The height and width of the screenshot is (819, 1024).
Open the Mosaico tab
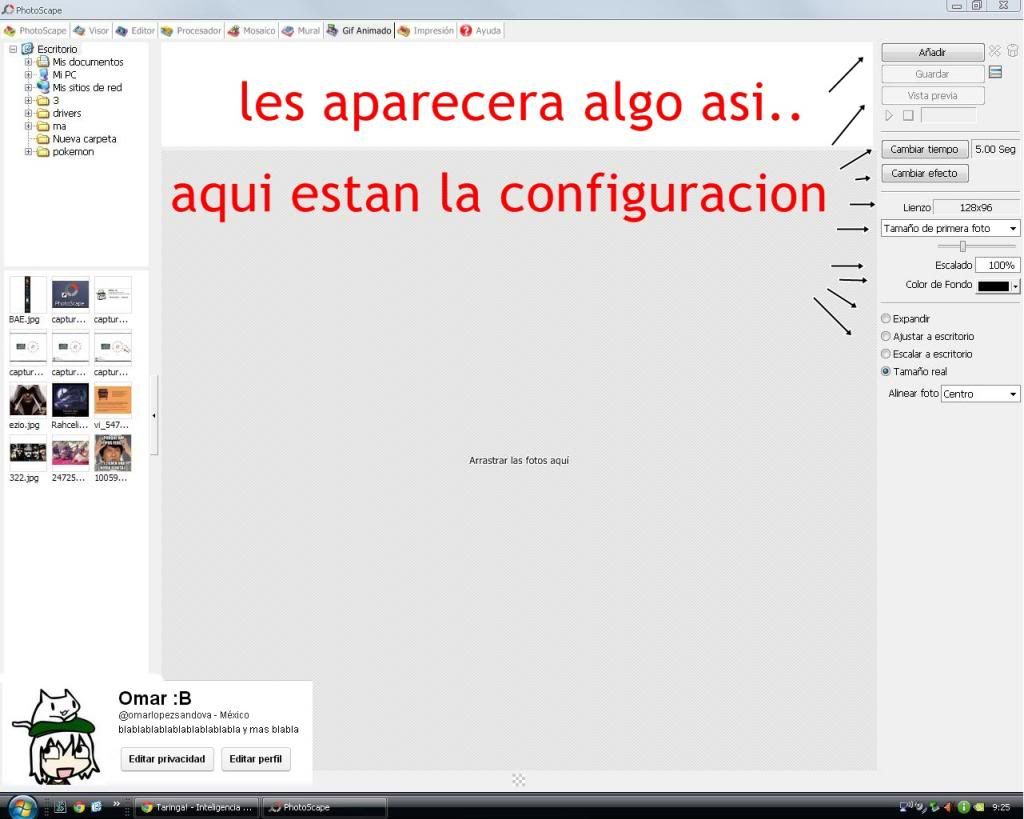[251, 31]
